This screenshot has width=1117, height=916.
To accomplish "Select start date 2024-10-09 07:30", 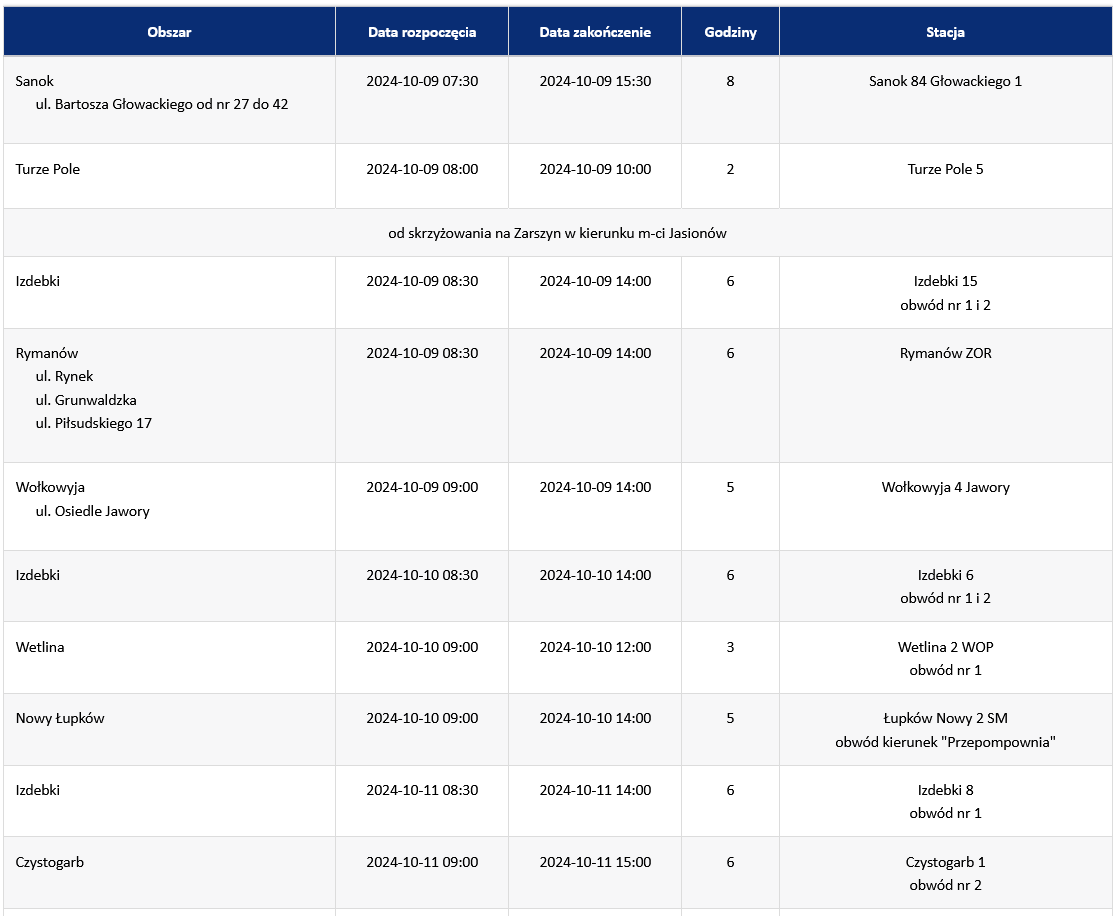I will coord(422,81).
